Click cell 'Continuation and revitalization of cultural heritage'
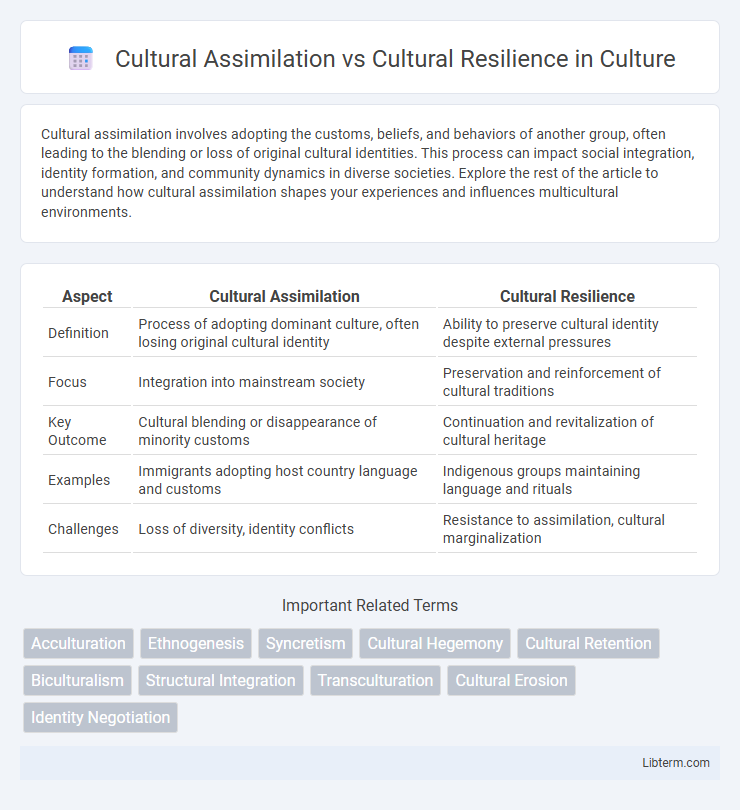 tap(567, 431)
